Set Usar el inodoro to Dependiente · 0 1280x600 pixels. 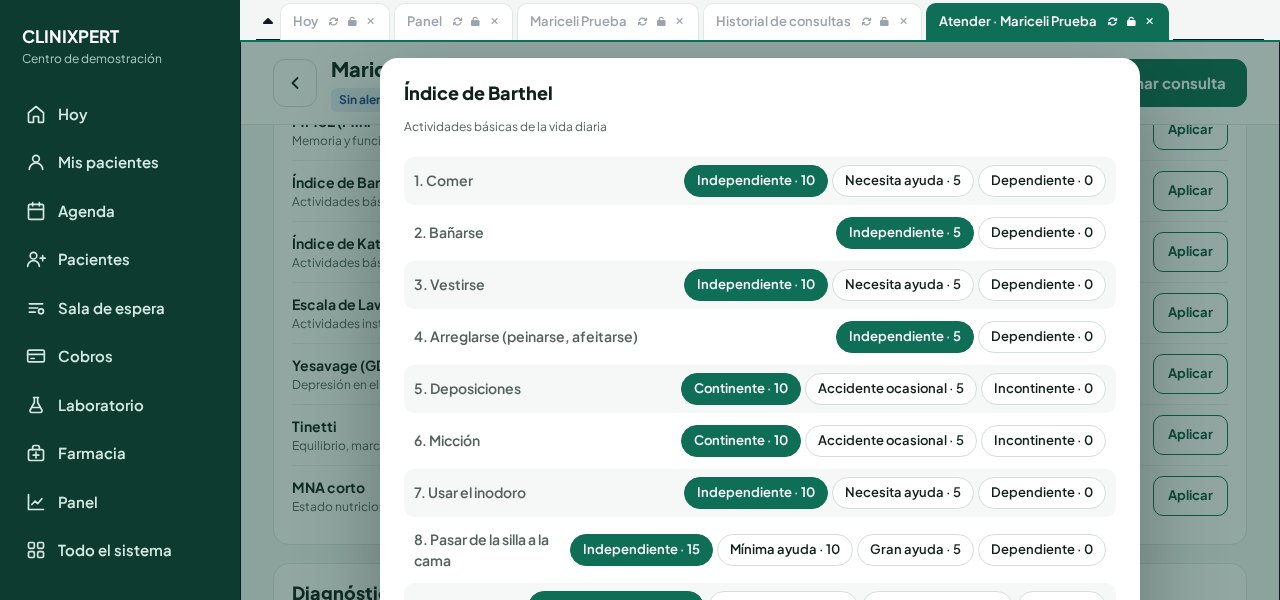point(1042,493)
